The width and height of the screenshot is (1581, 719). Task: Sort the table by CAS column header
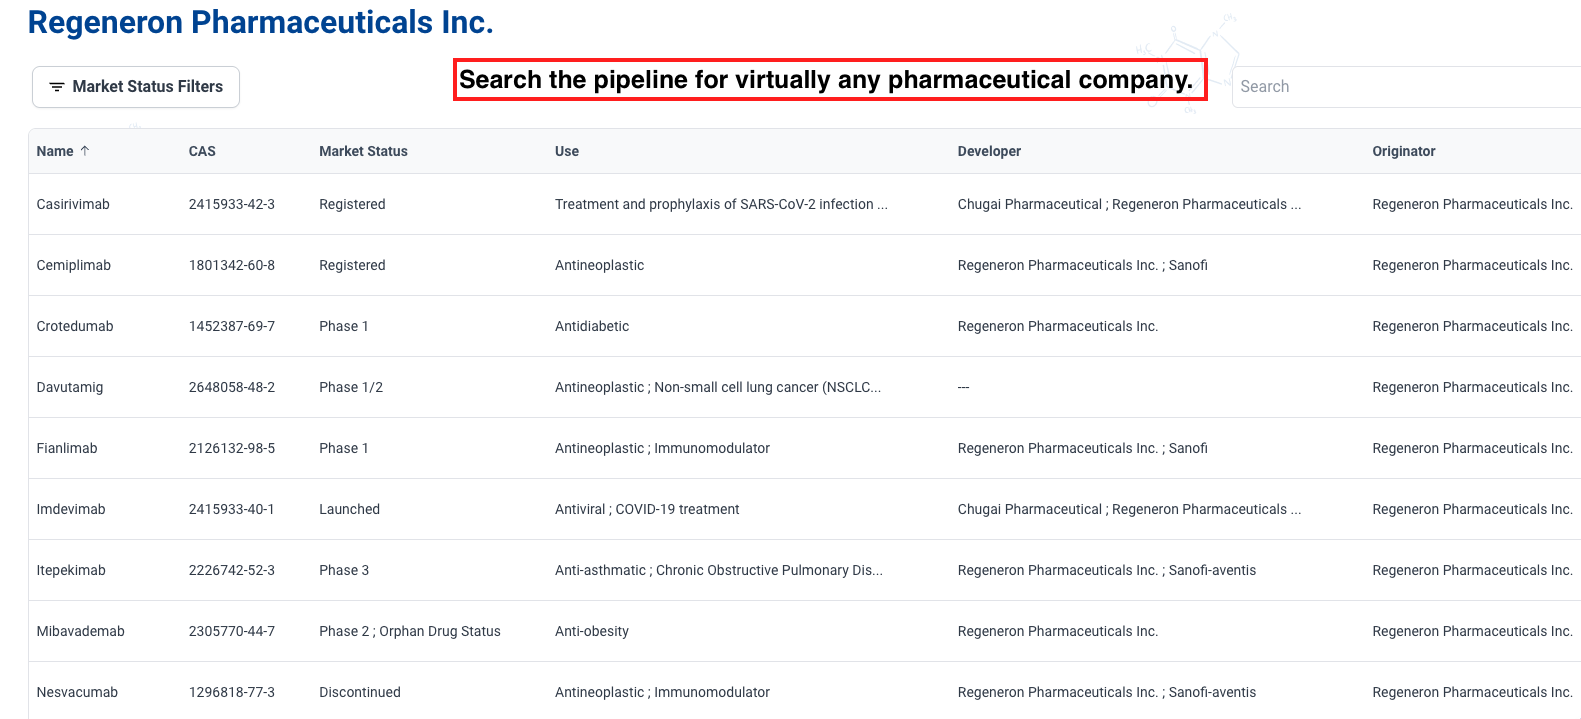point(202,151)
